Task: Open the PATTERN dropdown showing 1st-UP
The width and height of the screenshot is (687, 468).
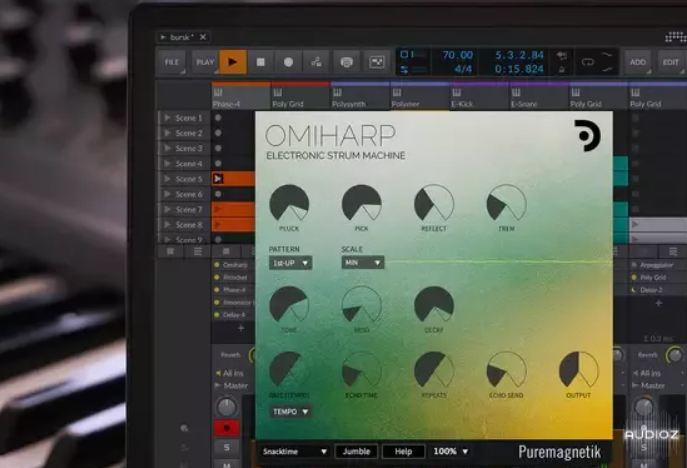Action: [290, 263]
